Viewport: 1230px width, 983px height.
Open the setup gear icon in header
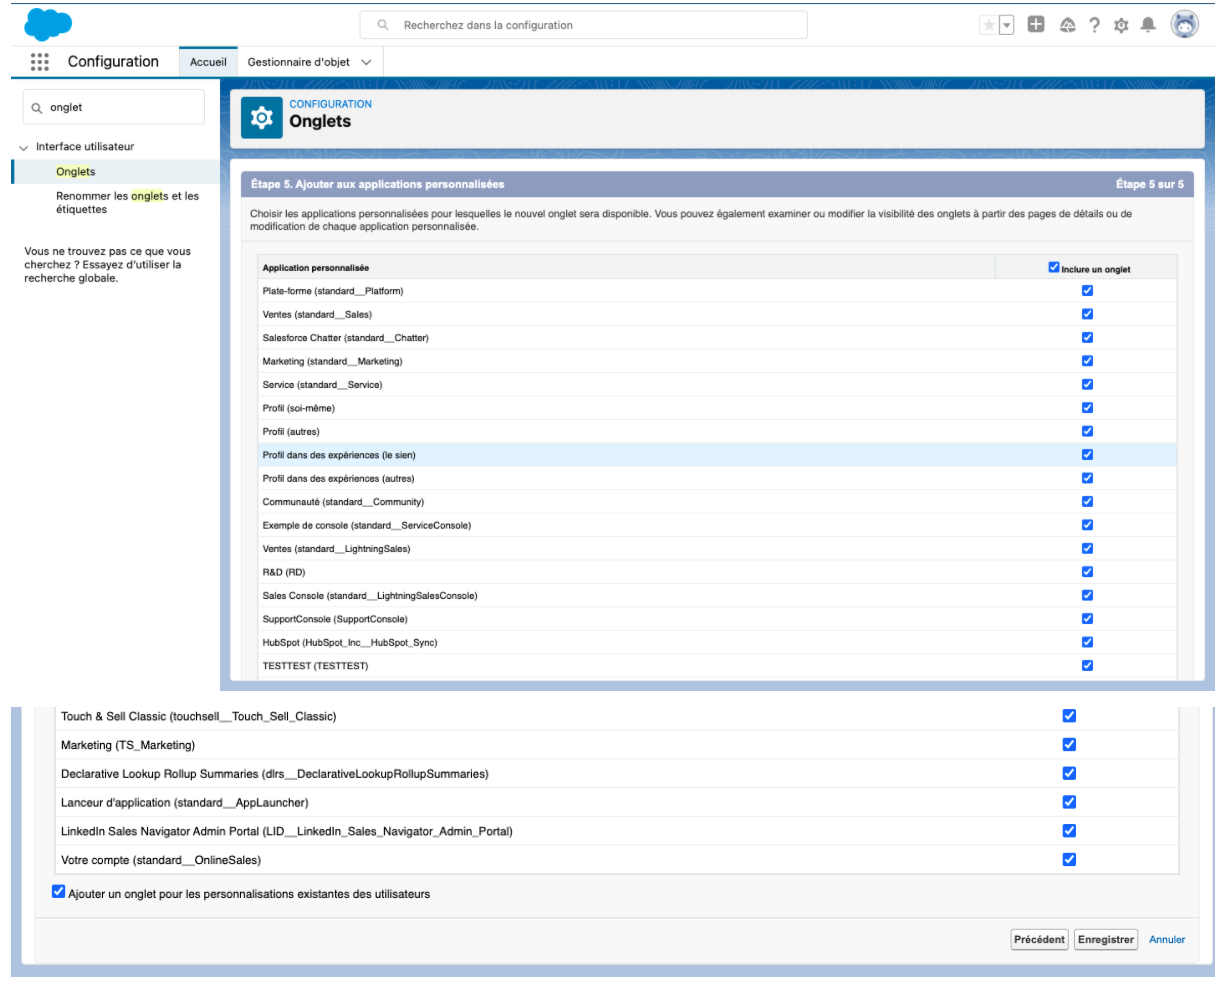[x=1121, y=25]
